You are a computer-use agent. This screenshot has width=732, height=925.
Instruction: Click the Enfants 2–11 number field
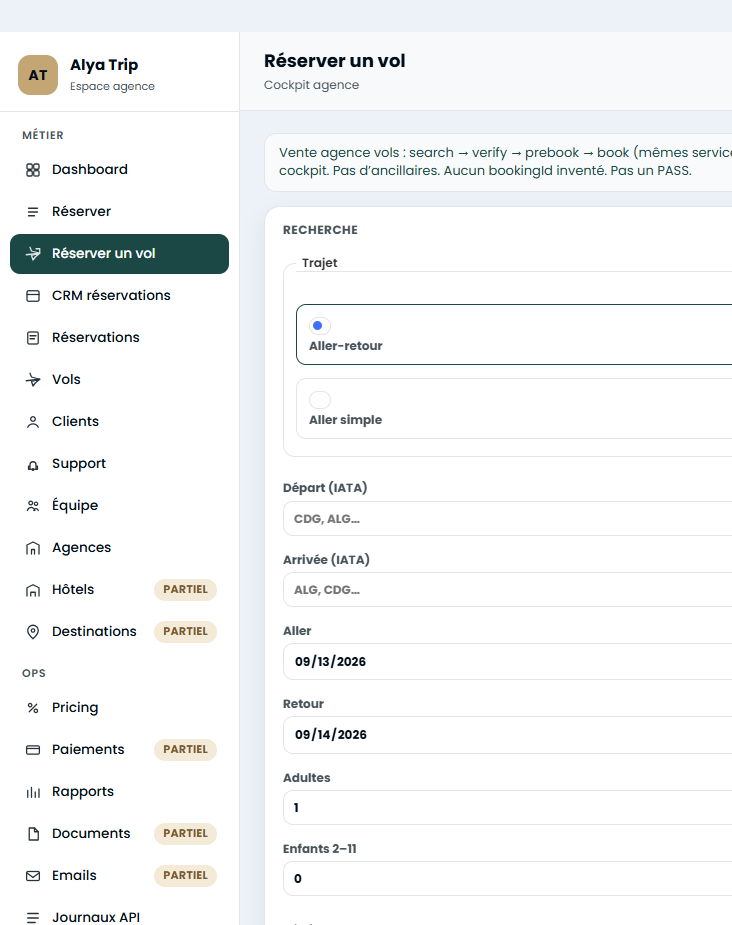507,878
